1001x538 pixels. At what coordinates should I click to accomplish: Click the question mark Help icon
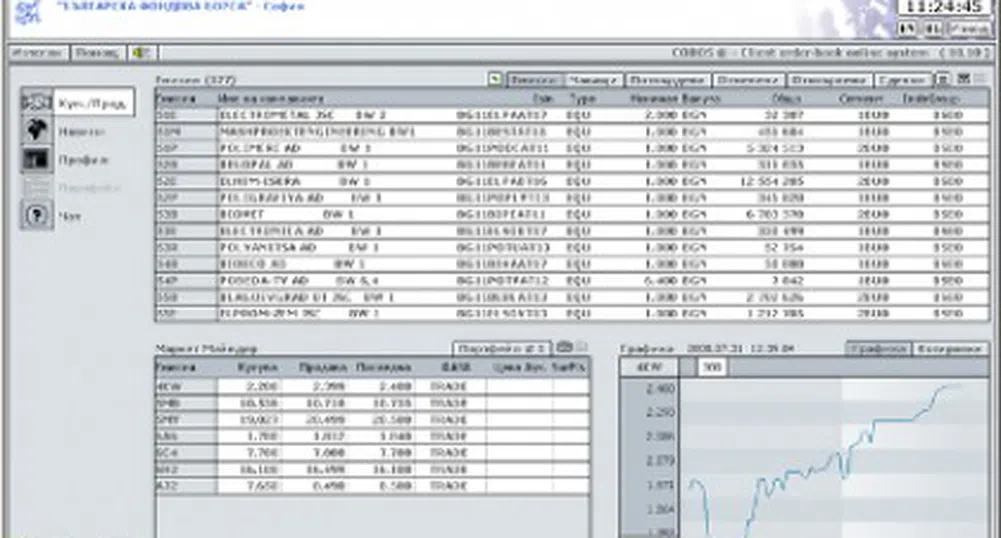point(37,215)
